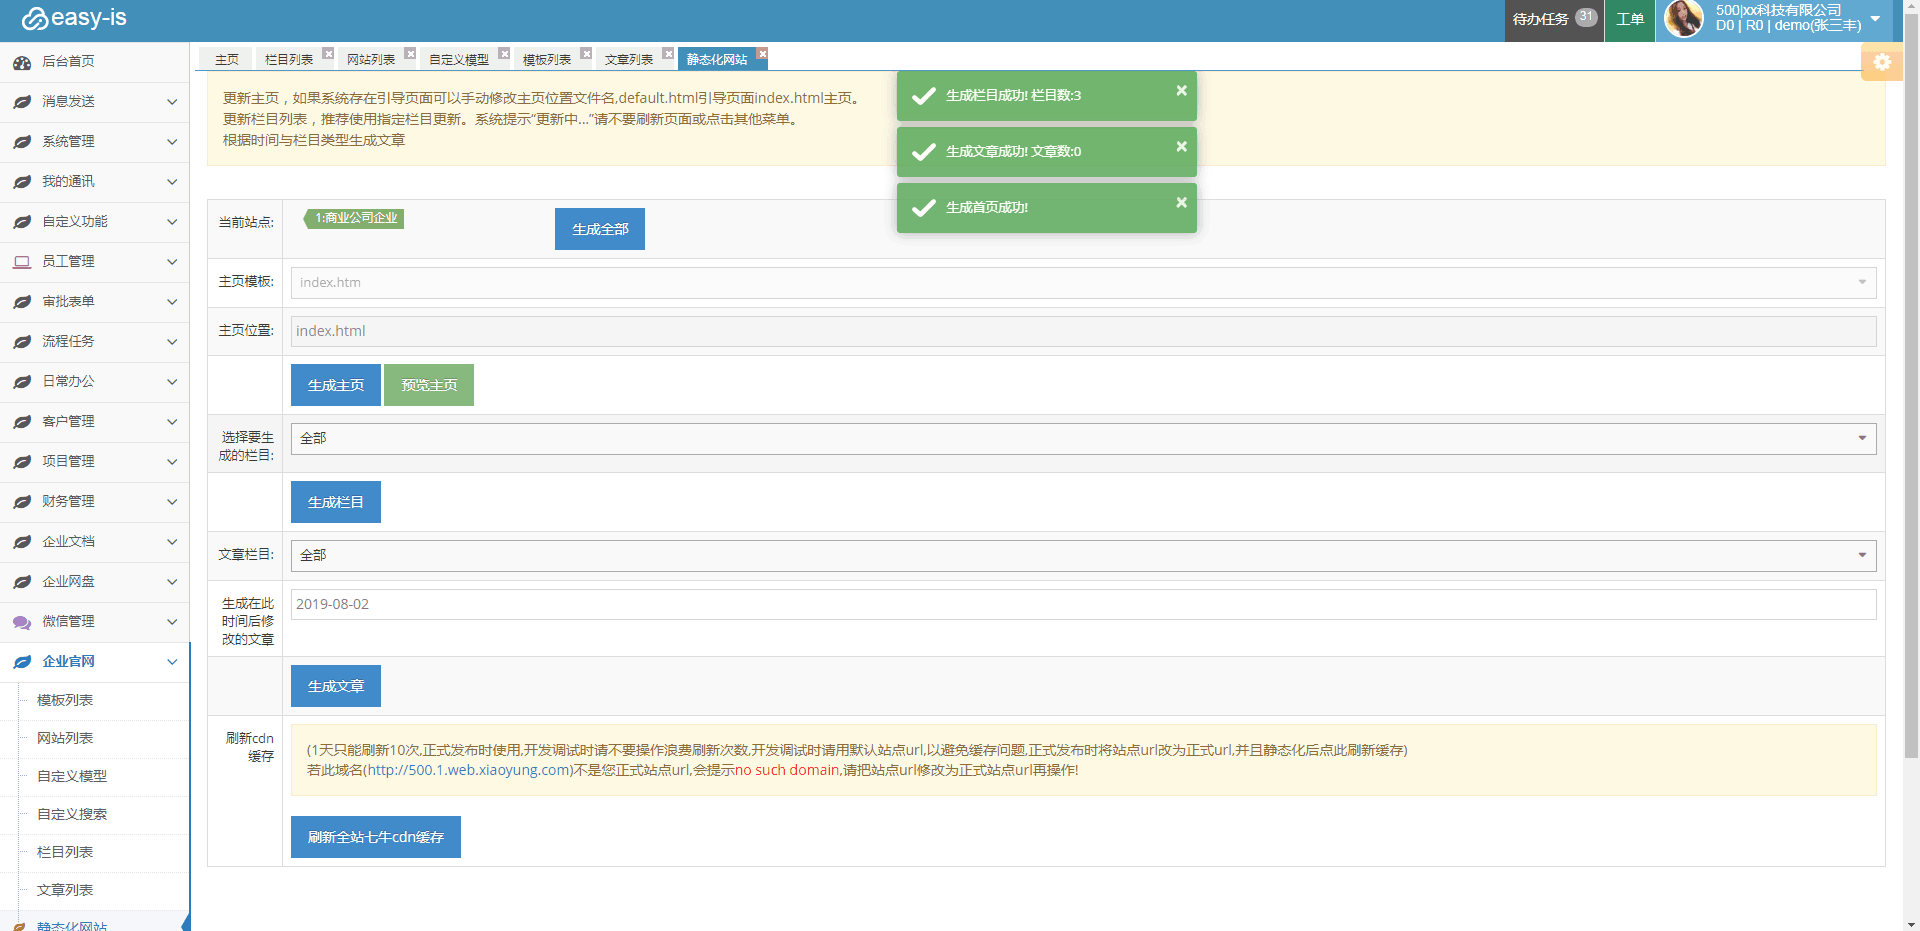Collapse the 企业官网 menu chevron
1920x931 pixels.
pyautogui.click(x=172, y=662)
